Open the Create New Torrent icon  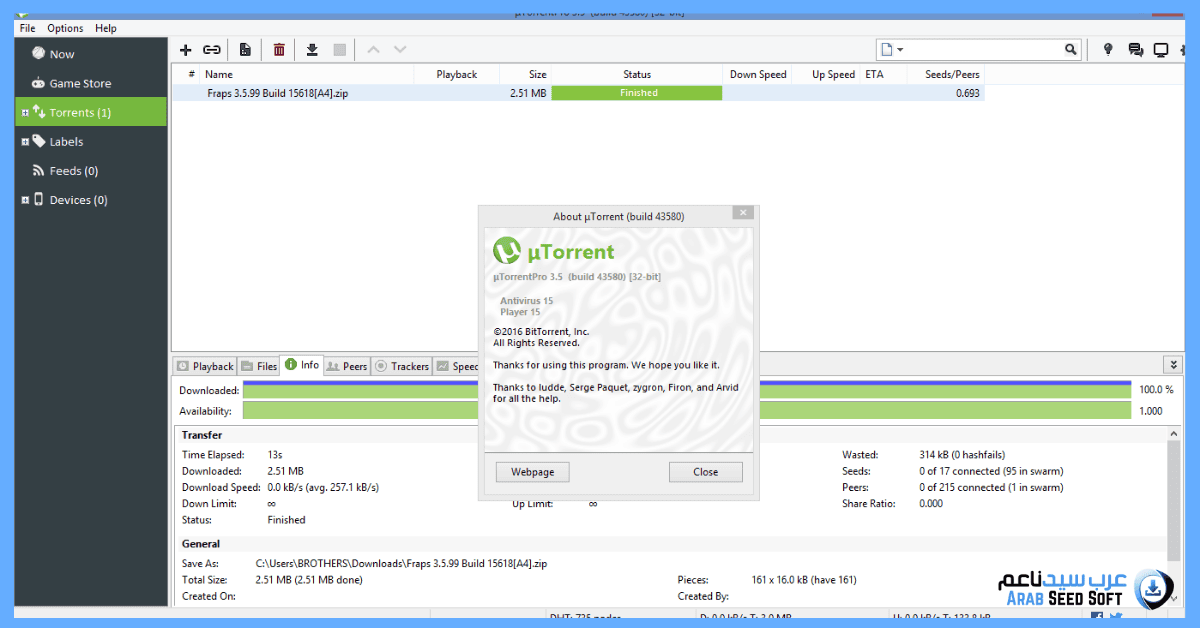(245, 49)
